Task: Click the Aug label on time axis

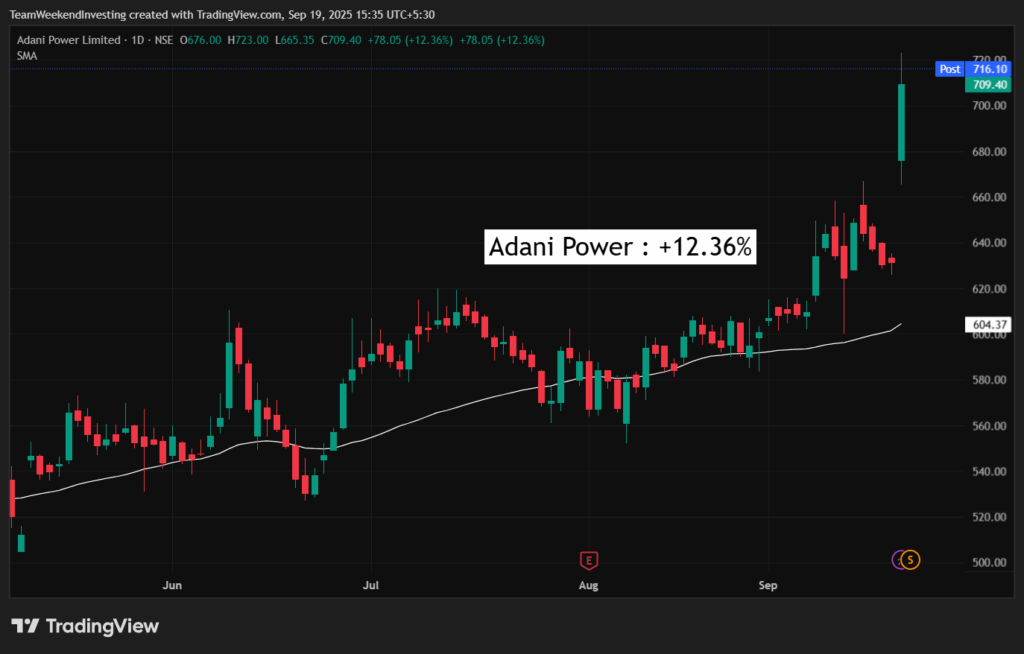Action: (x=588, y=585)
